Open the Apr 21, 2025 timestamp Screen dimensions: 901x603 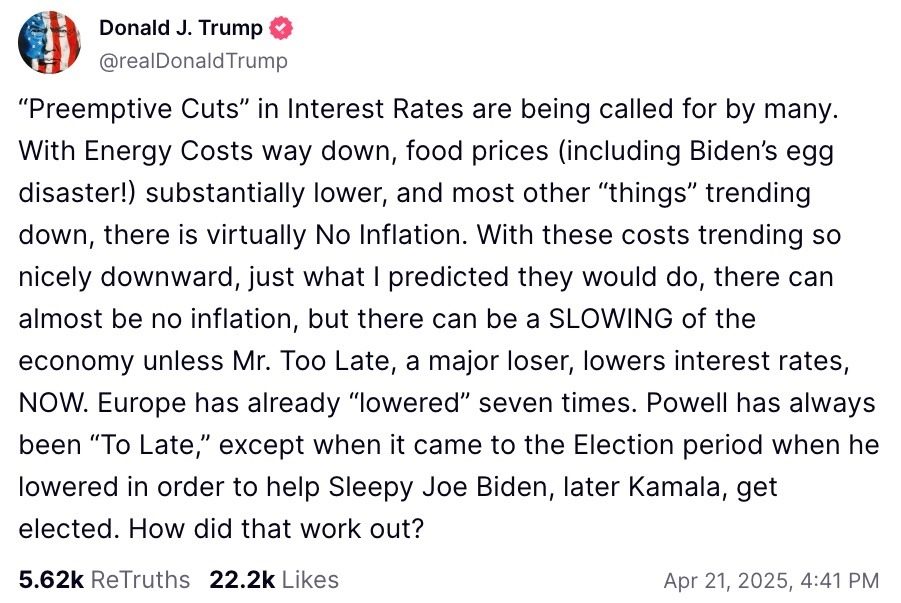coord(771,581)
